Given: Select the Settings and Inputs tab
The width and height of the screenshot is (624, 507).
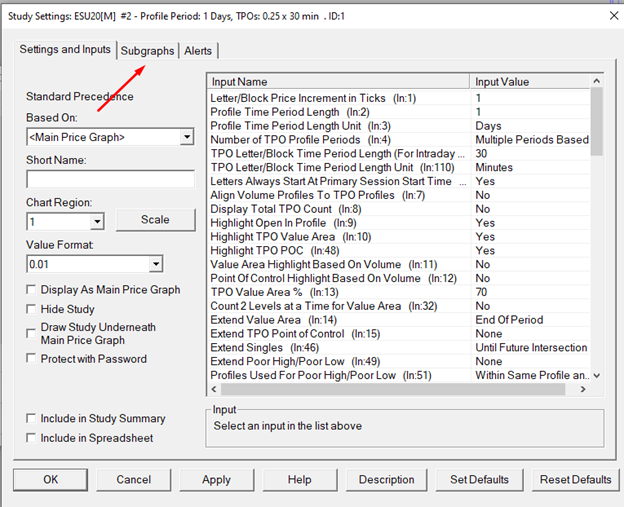Looking at the screenshot, I should [x=66, y=50].
